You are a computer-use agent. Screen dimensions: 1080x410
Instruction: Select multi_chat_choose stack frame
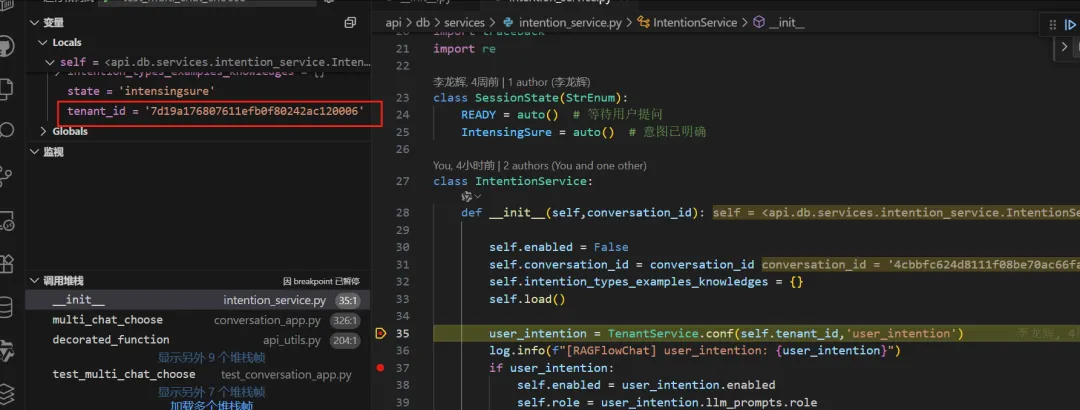coord(198,320)
